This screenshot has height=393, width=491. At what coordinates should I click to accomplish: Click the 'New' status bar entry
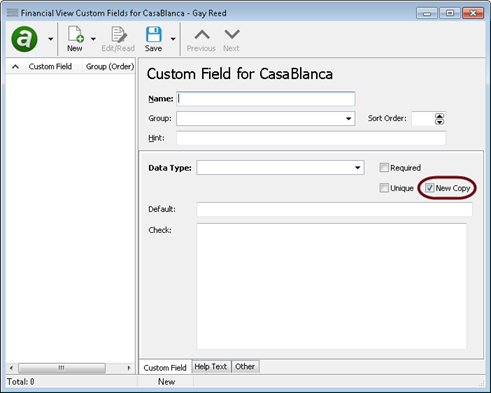point(166,382)
